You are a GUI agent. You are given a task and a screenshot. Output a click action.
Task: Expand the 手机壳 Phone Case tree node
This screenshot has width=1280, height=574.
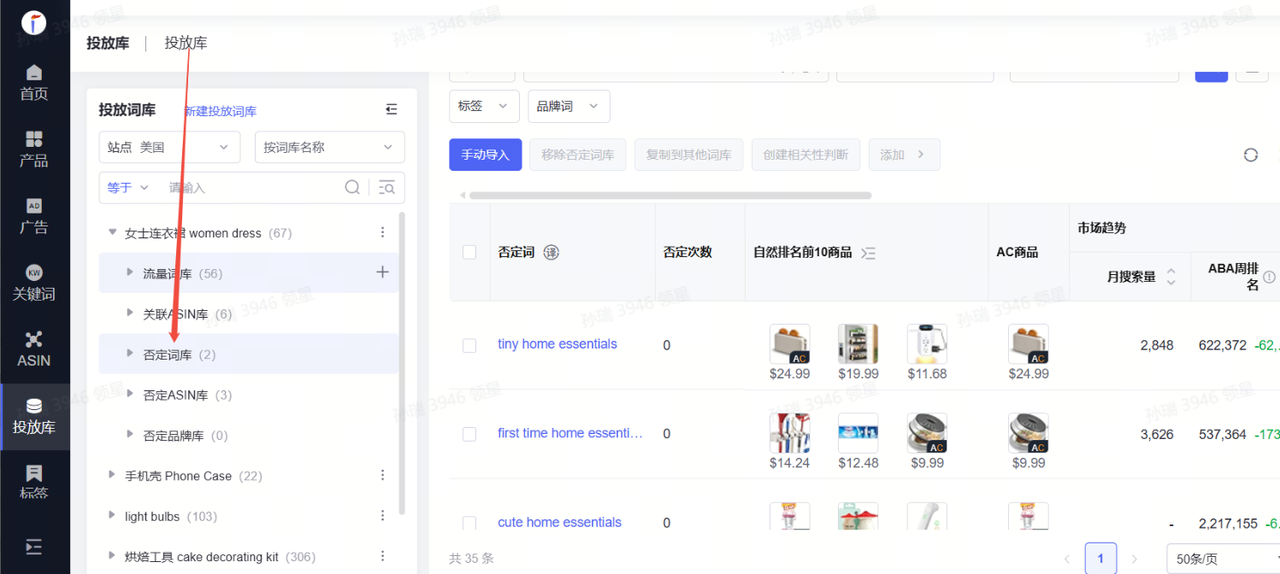point(112,476)
